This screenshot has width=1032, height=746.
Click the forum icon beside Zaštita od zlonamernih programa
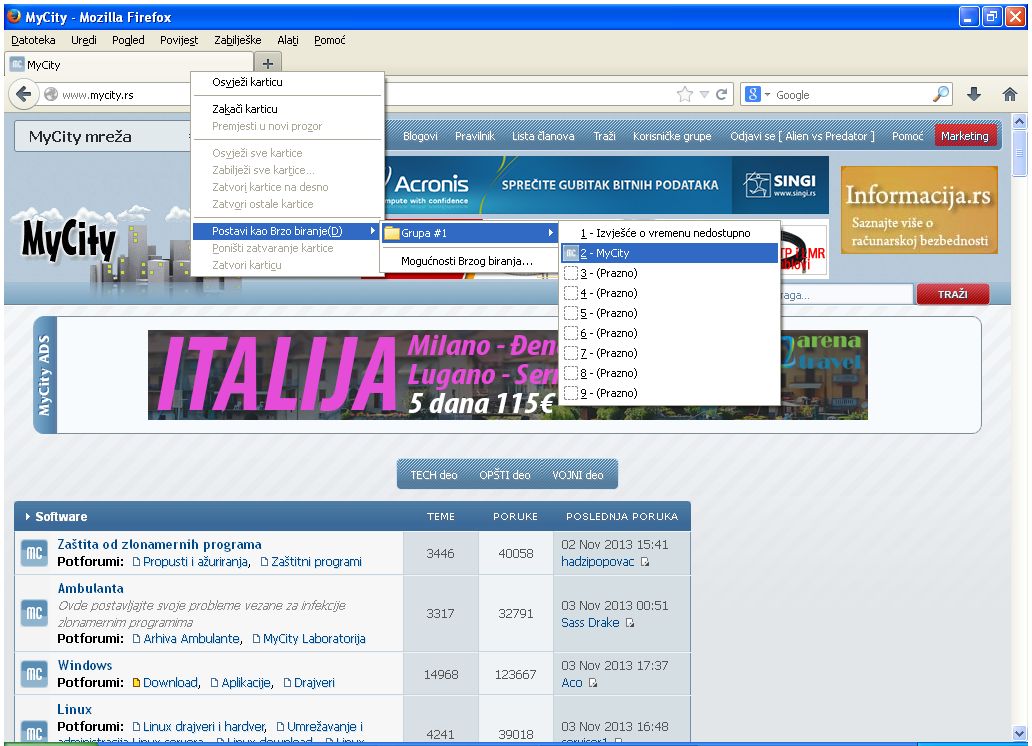[34, 553]
